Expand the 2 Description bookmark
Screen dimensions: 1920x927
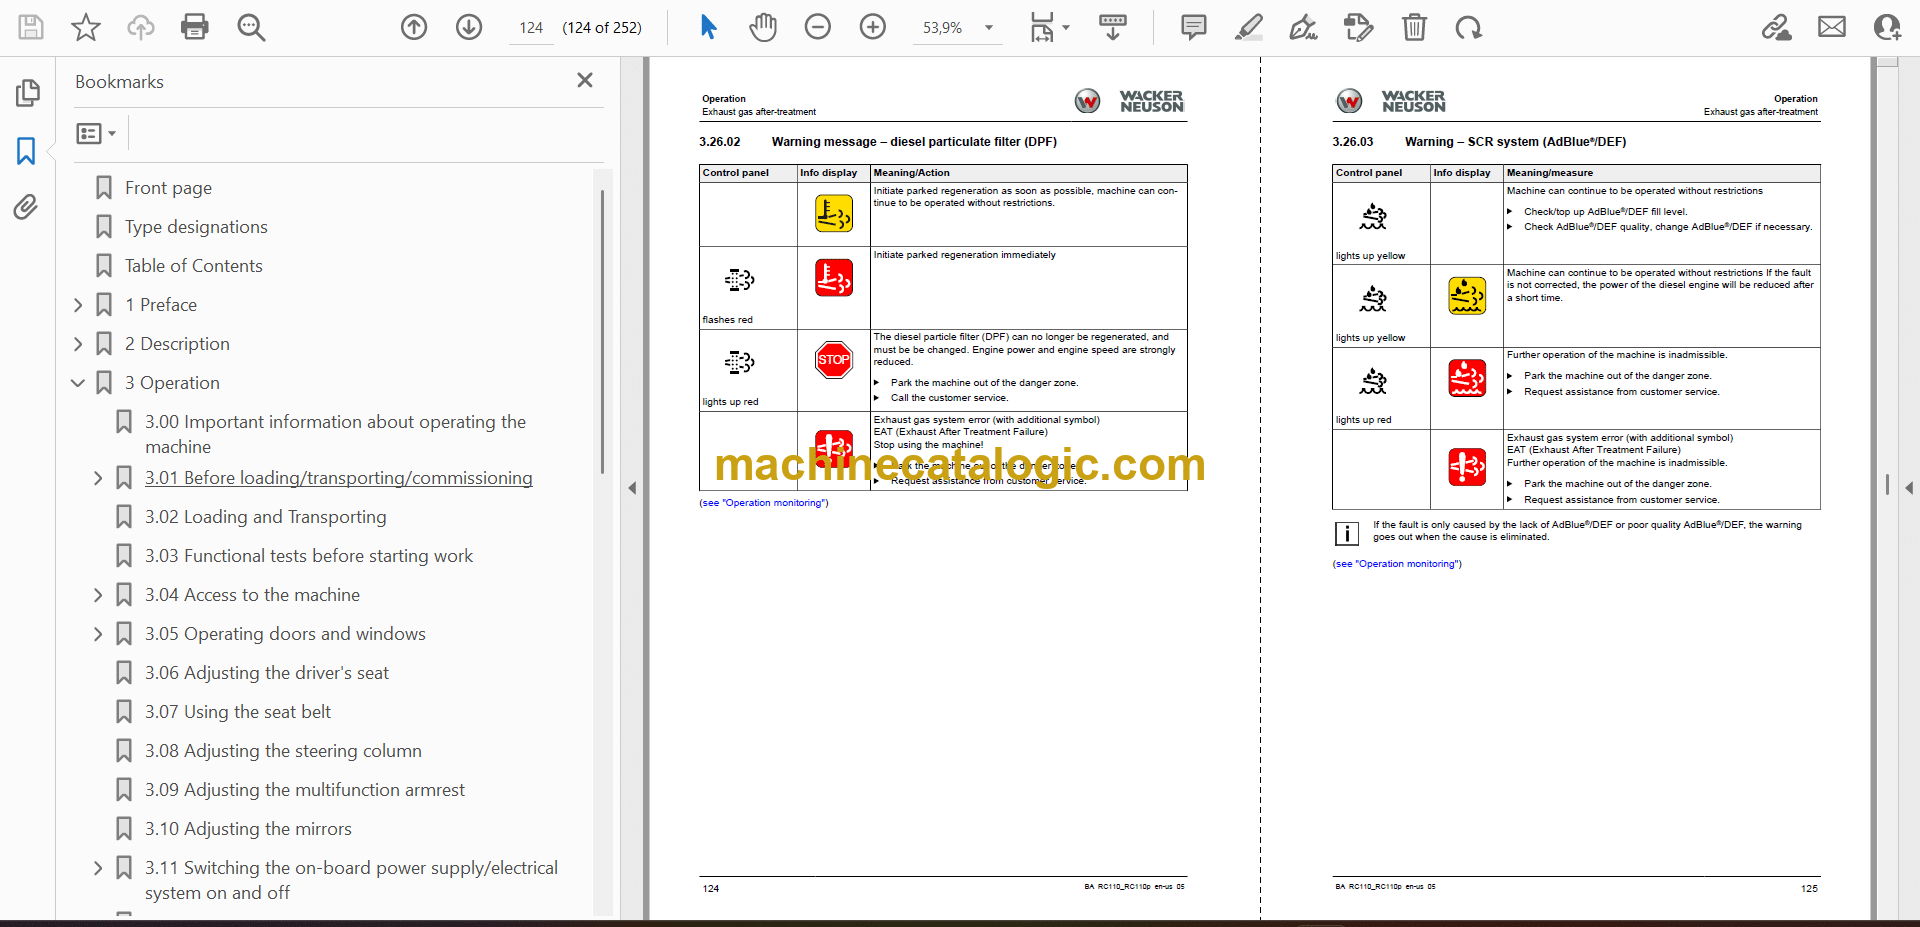point(78,344)
